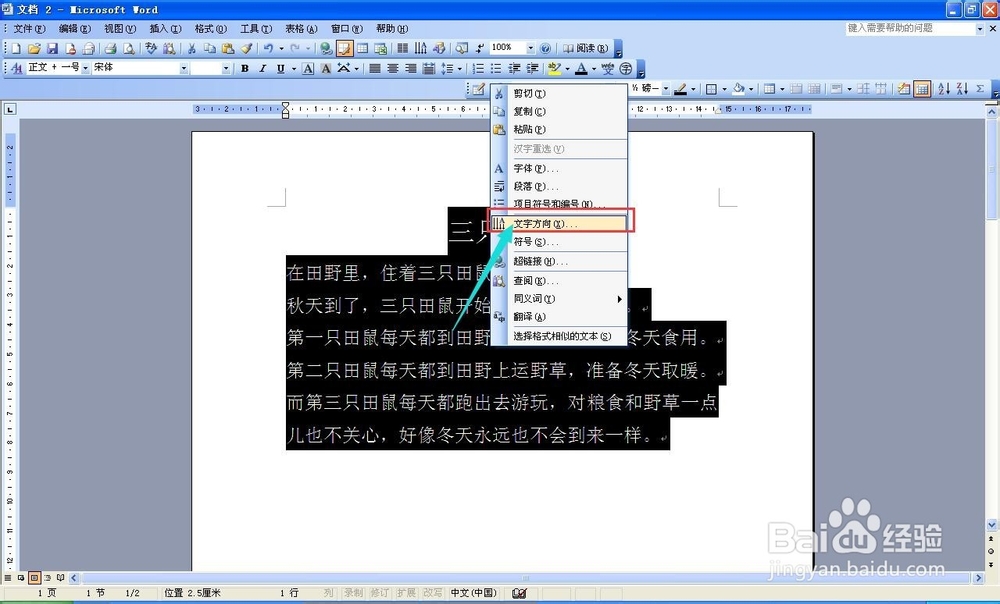Change text direction toolbar icon
This screenshot has width=1000, height=604.
(420, 48)
